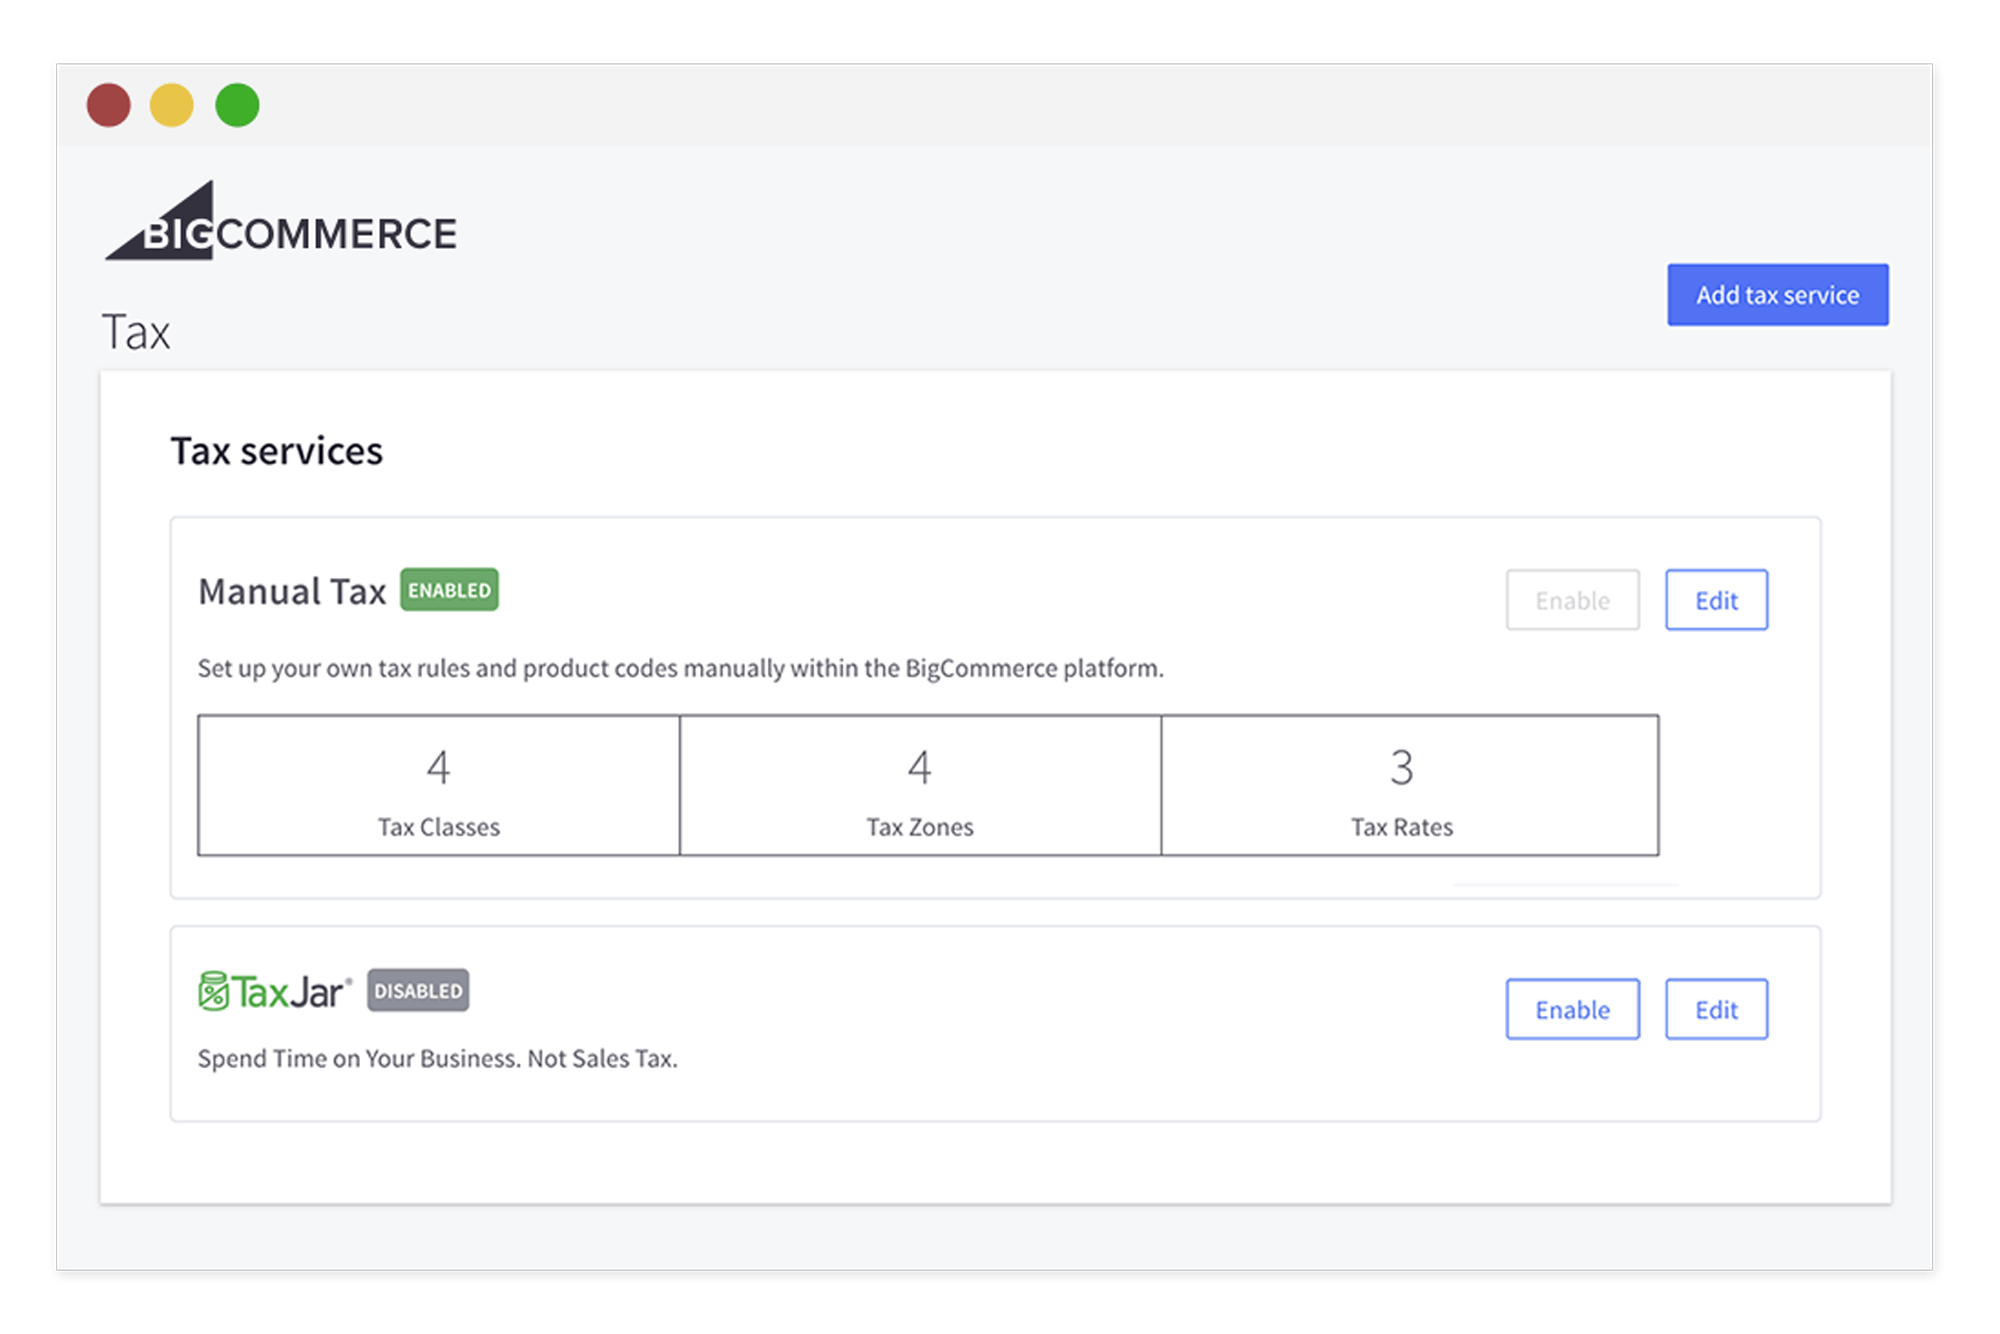
Task: Select the Manual Tax heading
Action: point(292,591)
